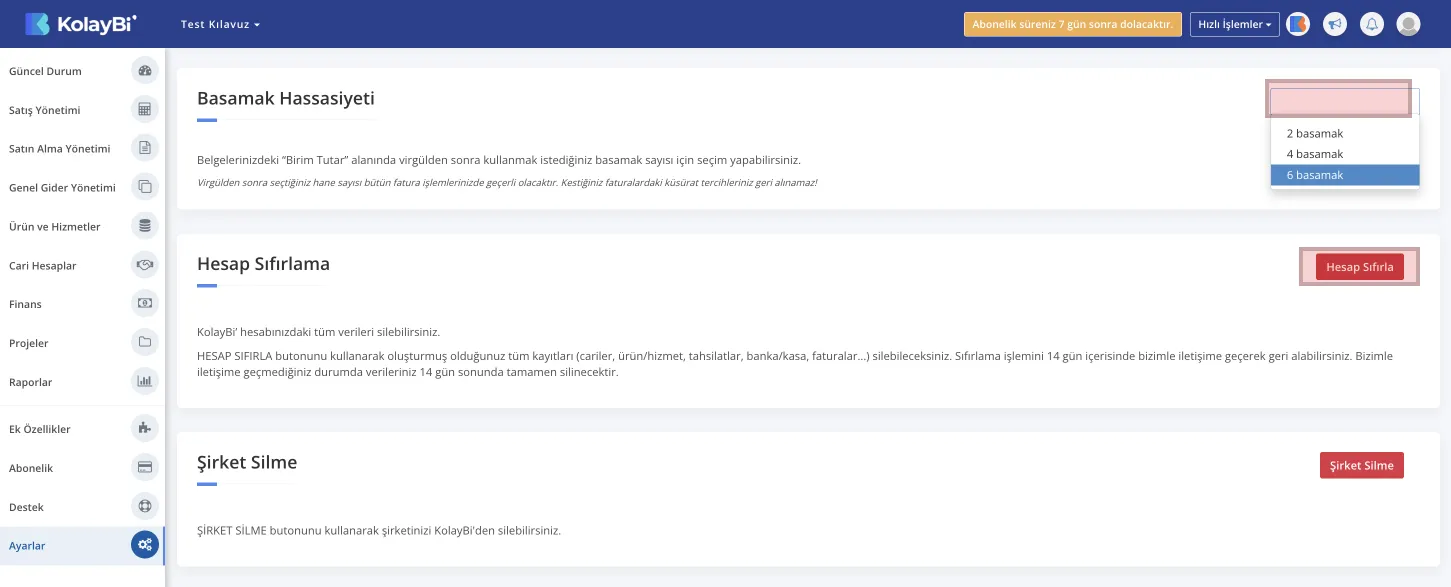Click the Satış Yönetimi calculator icon
This screenshot has width=1451, height=587.
click(145, 110)
